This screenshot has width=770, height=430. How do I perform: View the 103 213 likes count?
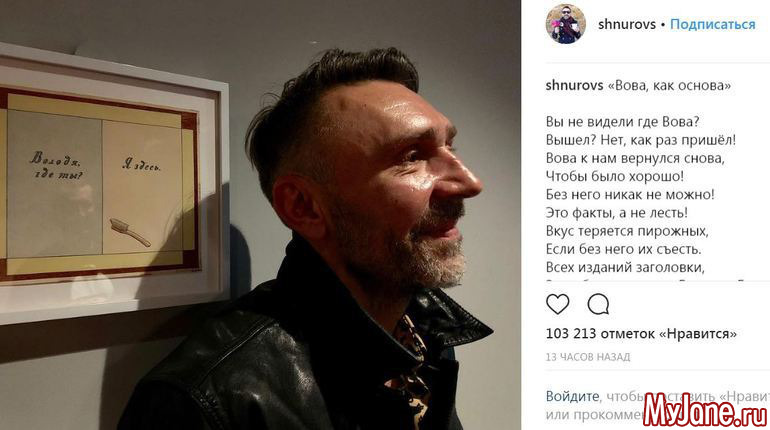pos(641,334)
